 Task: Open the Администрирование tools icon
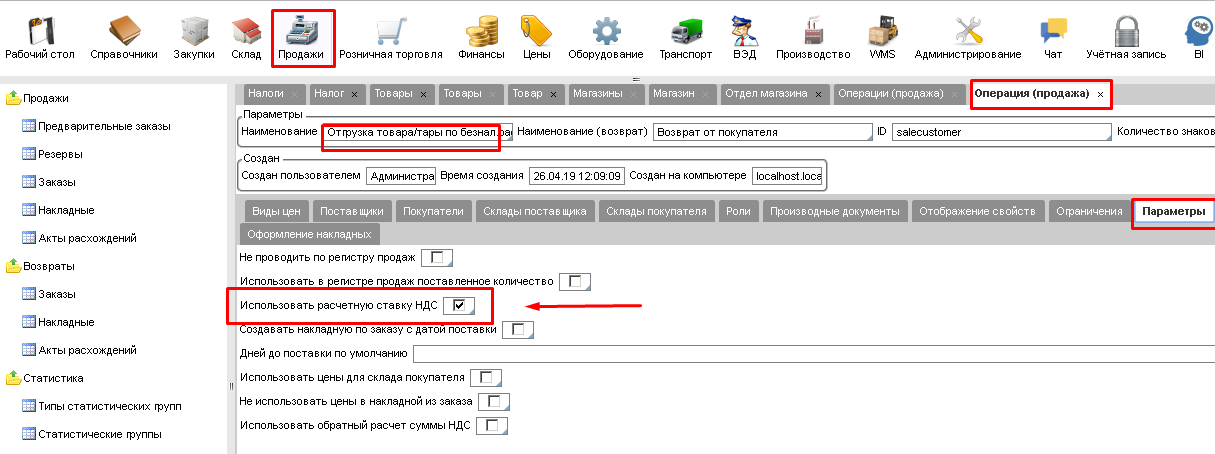[x=967, y=30]
